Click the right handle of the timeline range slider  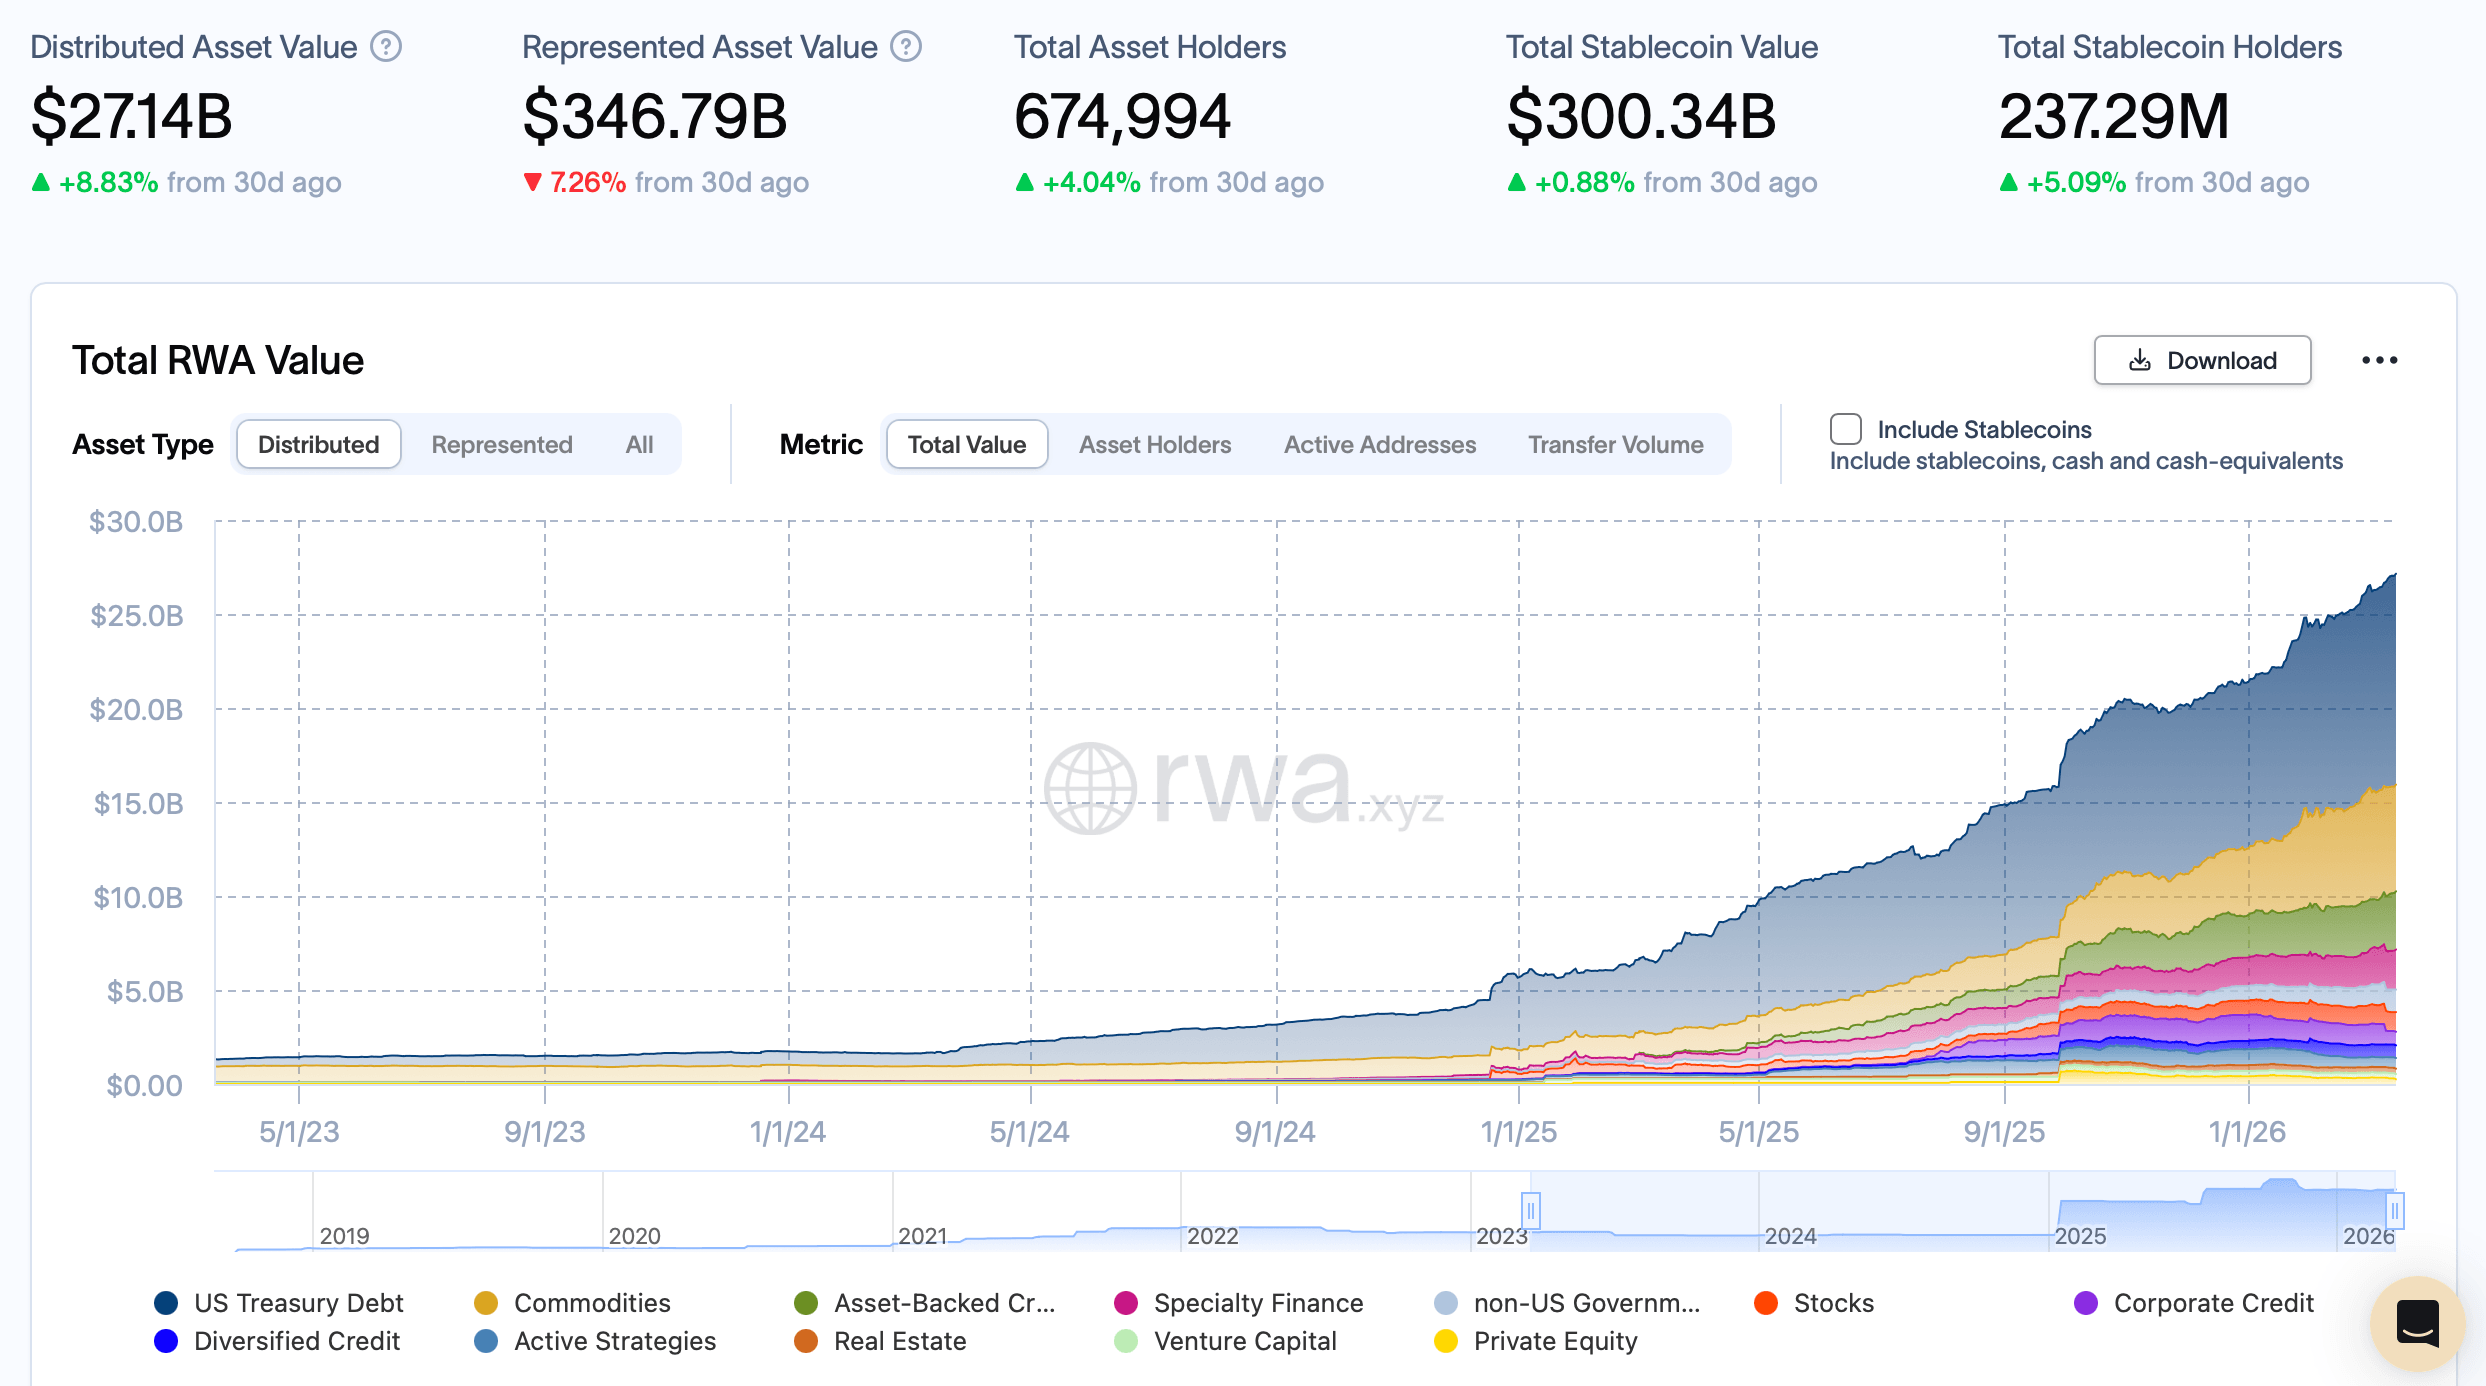click(x=2394, y=1210)
